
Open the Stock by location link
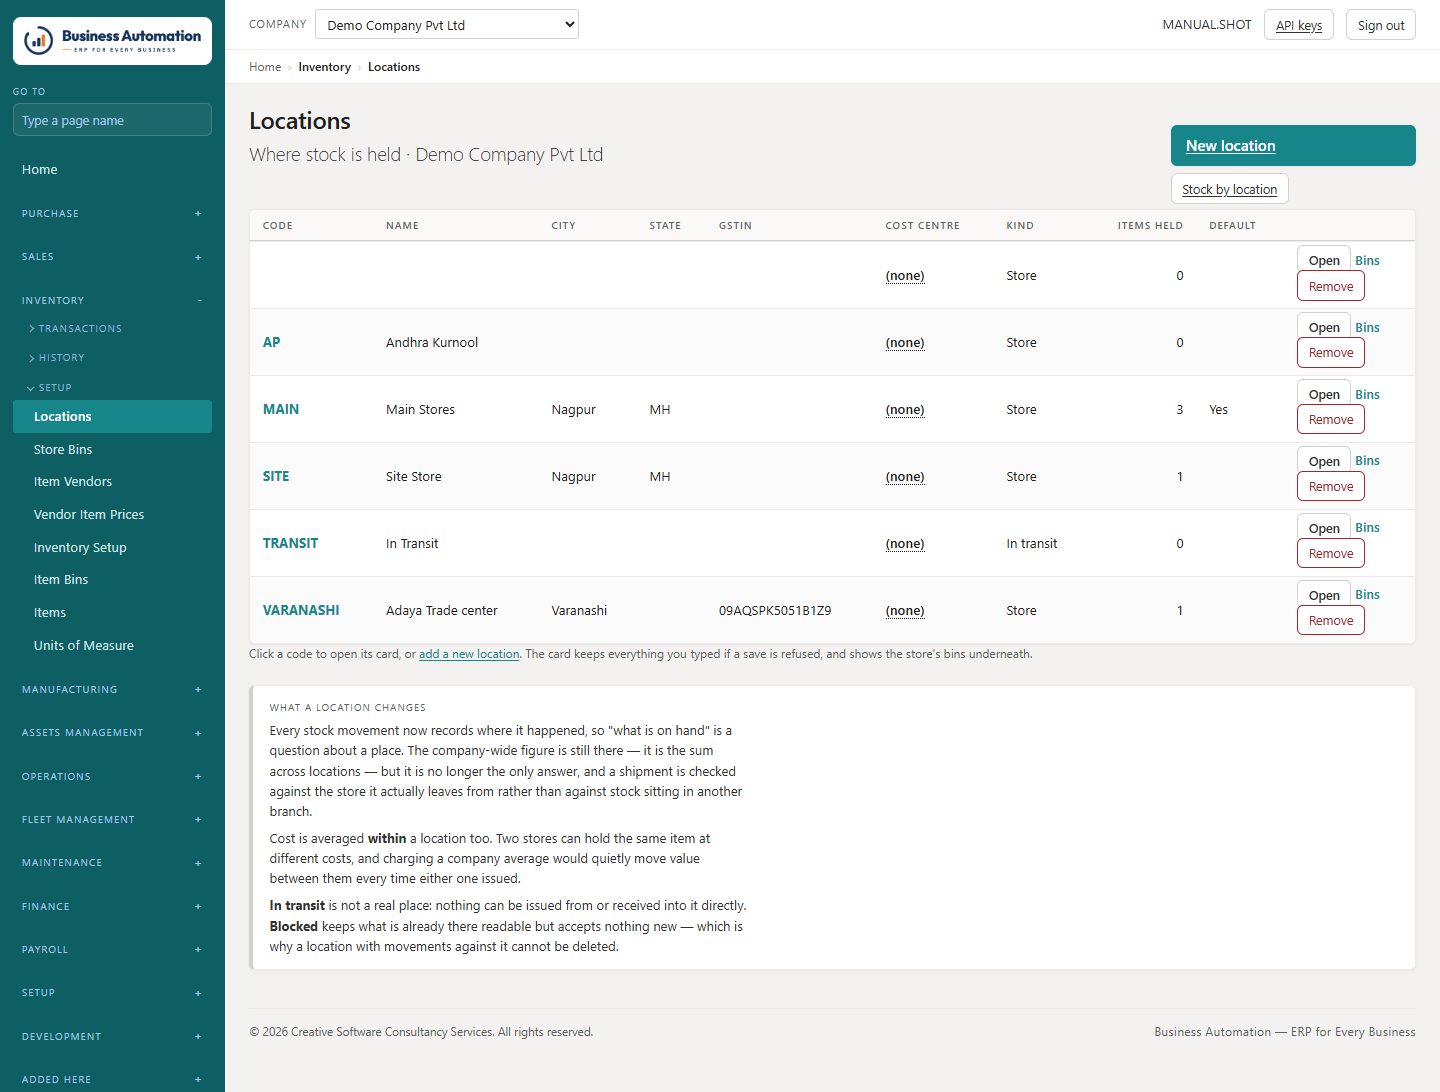[1229, 189]
